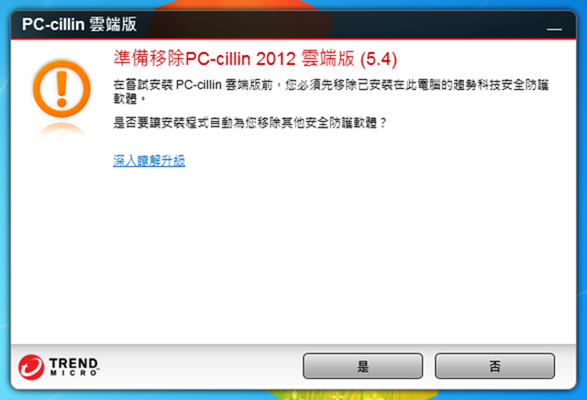Click the wrapped text line 軟體。
This screenshot has height=400, width=587.
tap(129, 99)
